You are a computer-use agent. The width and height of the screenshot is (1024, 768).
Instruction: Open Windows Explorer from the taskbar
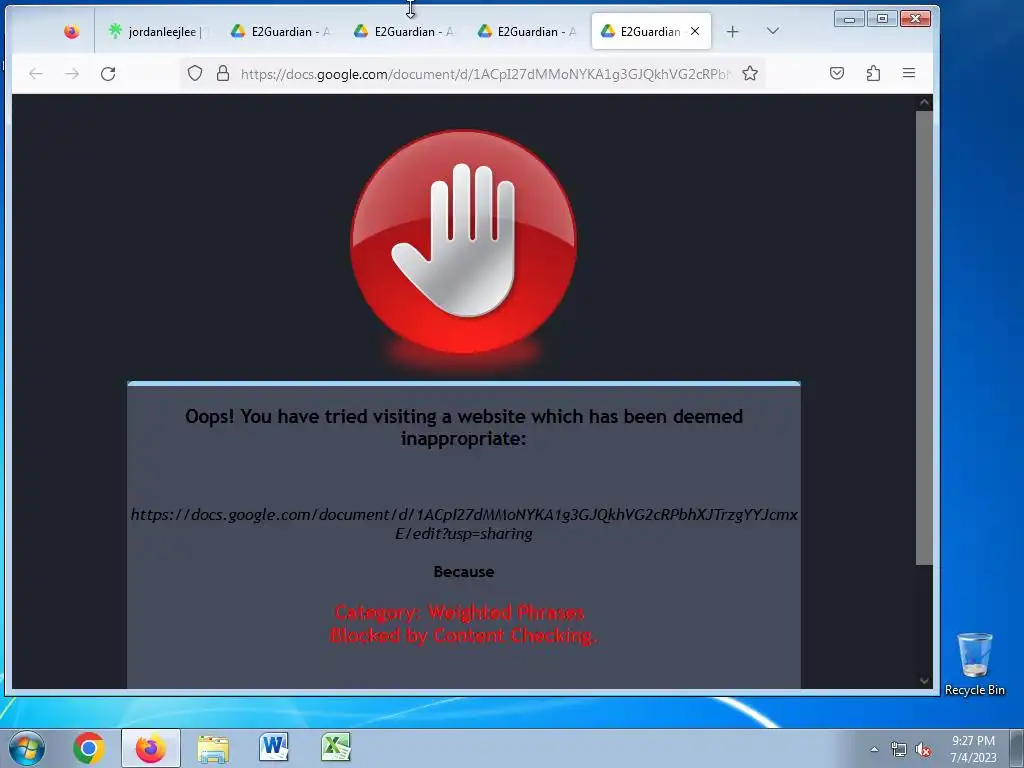click(x=213, y=748)
